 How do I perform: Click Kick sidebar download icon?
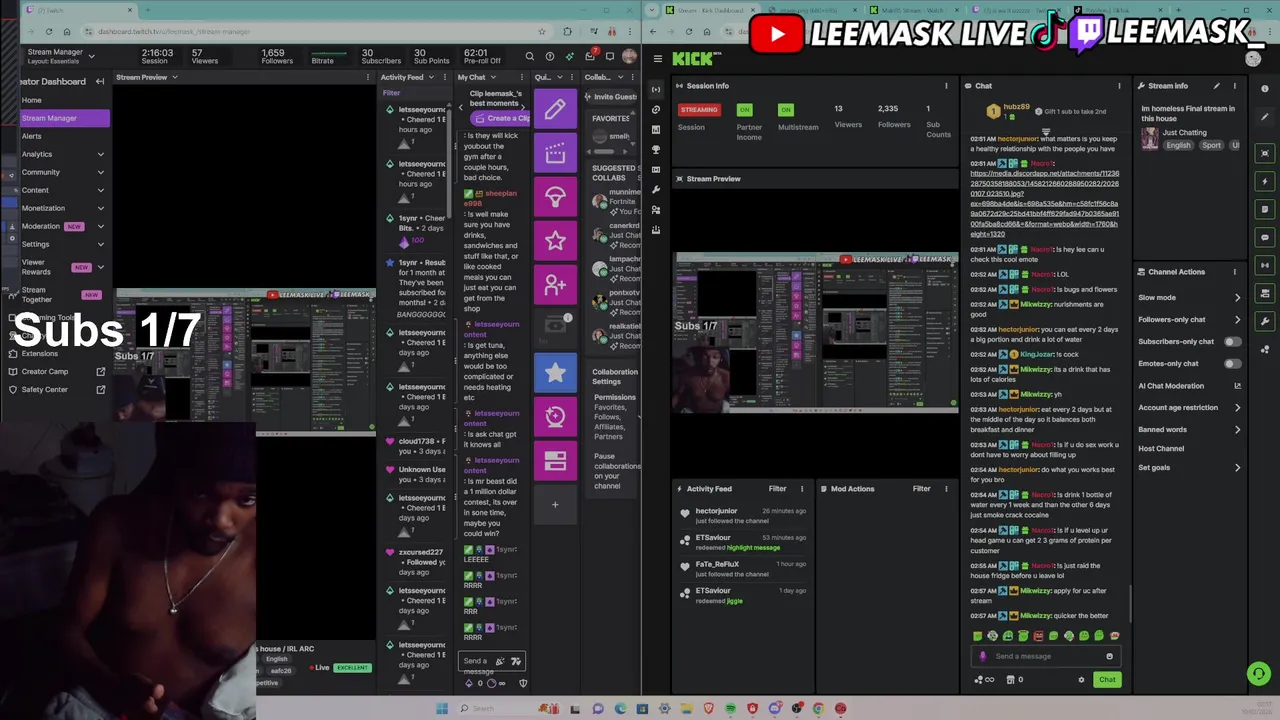656,230
